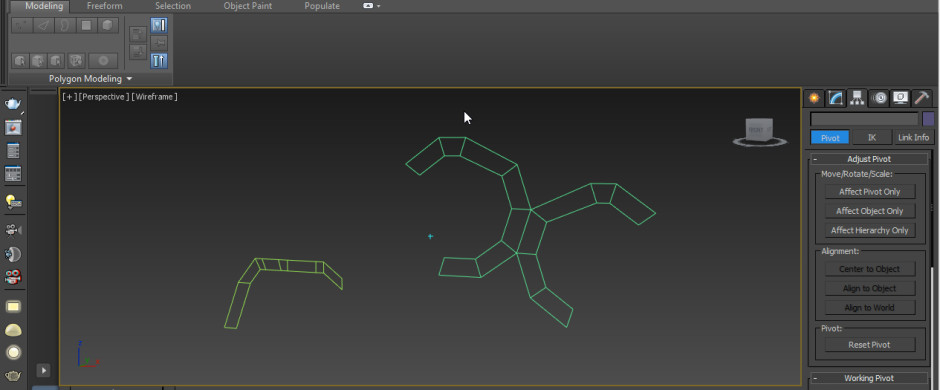940x390 pixels.
Task: Click the Previous Modifier ribbon button
Action: (x=138, y=34)
